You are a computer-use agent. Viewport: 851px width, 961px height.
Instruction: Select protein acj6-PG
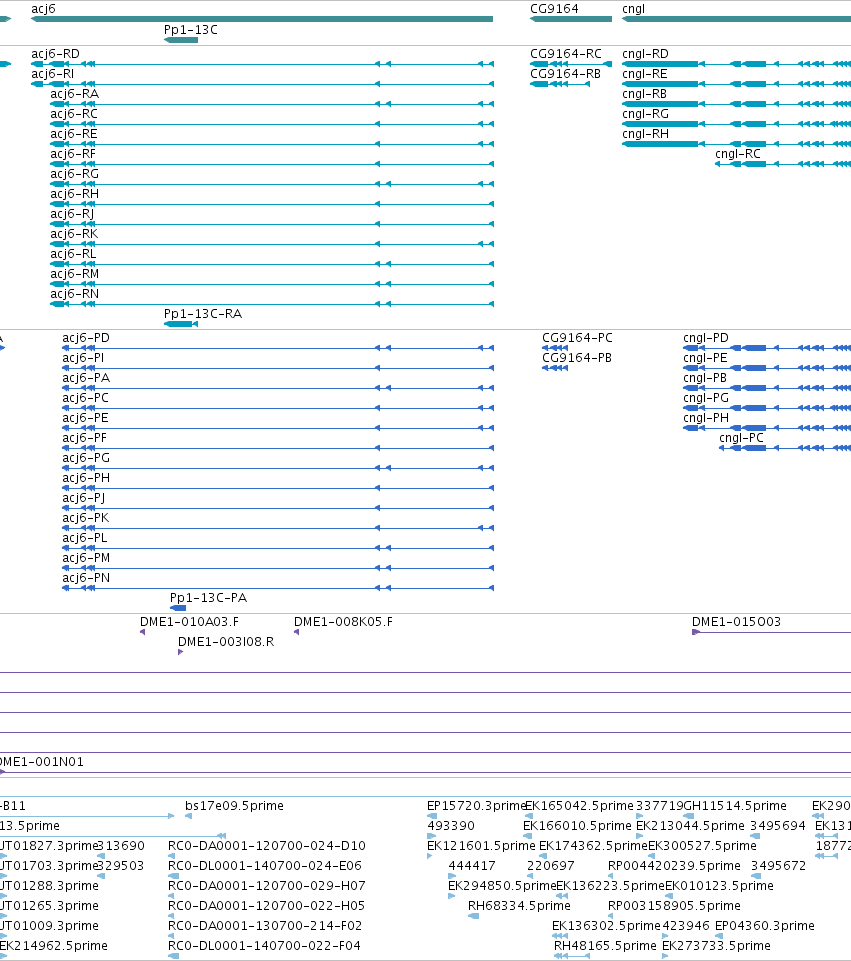pos(86,458)
